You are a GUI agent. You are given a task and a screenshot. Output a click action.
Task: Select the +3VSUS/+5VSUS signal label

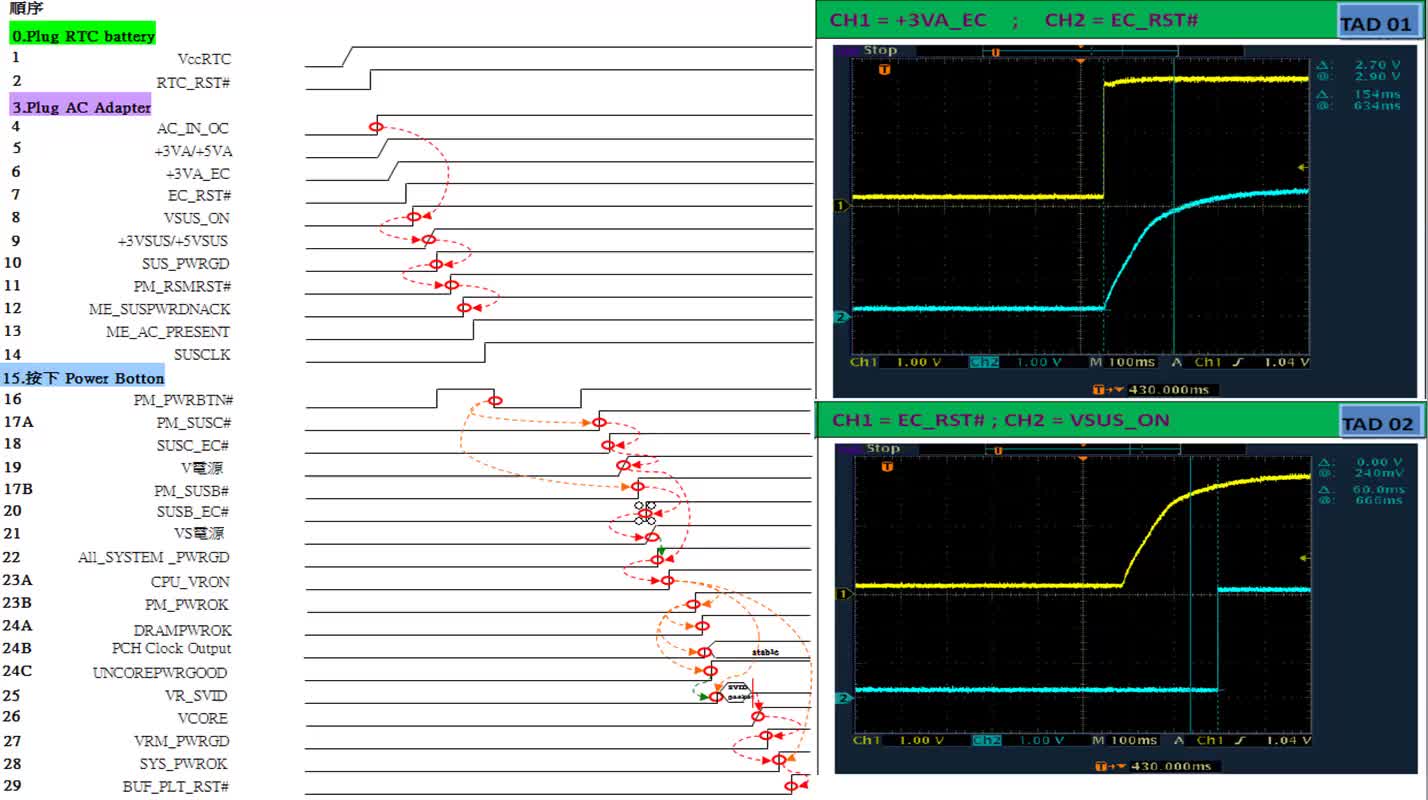172,241
